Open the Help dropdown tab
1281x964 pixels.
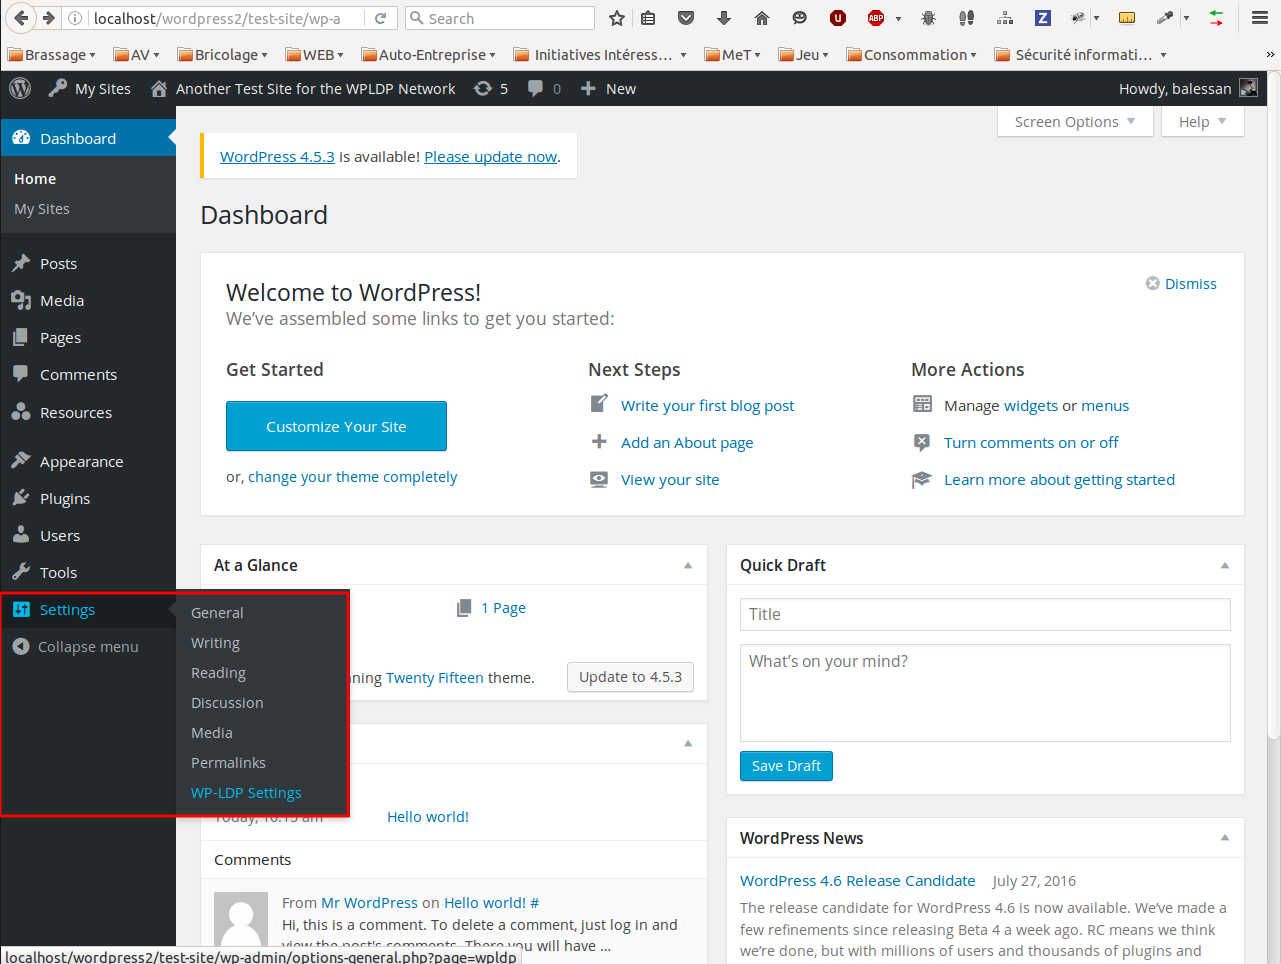coord(1203,122)
